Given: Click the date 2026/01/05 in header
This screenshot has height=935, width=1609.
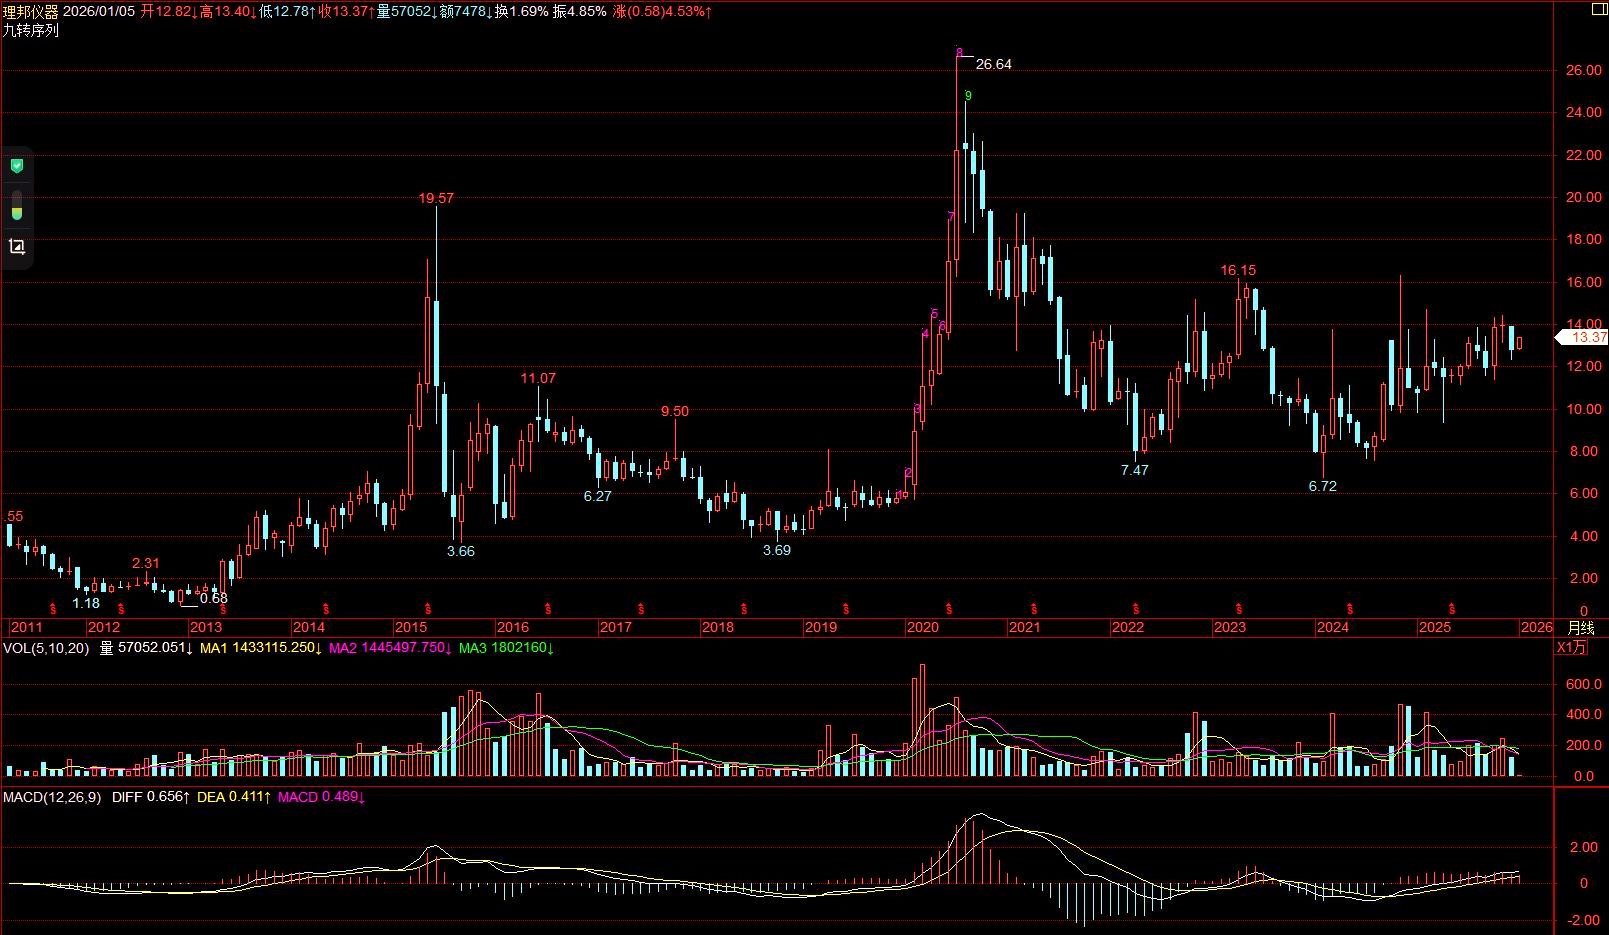Looking at the screenshot, I should 99,11.
